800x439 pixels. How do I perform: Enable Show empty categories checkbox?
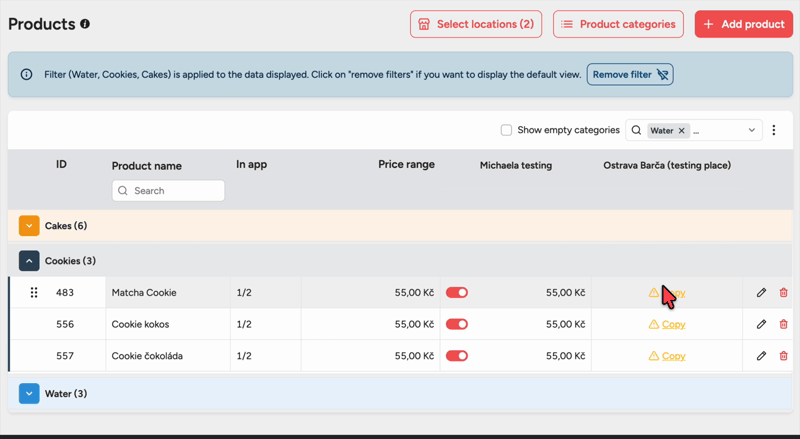point(506,130)
